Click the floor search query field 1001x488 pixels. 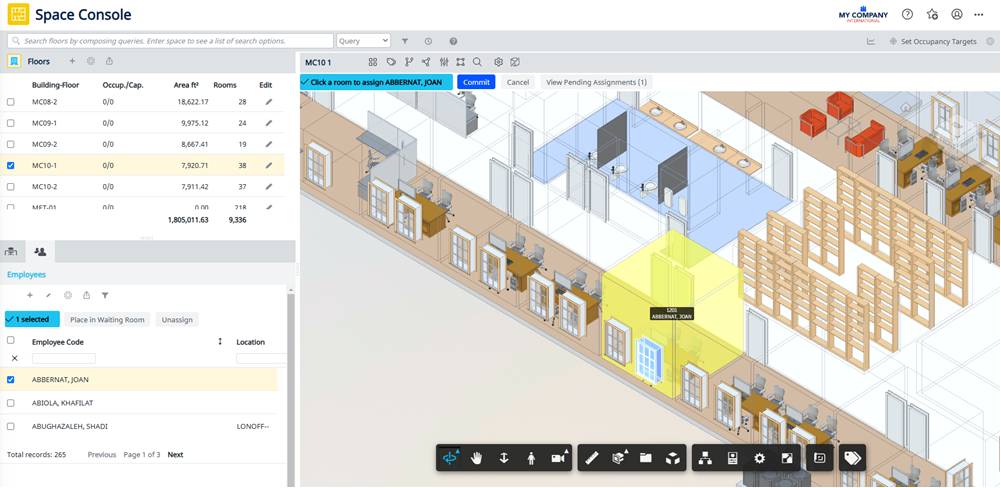tap(170, 41)
